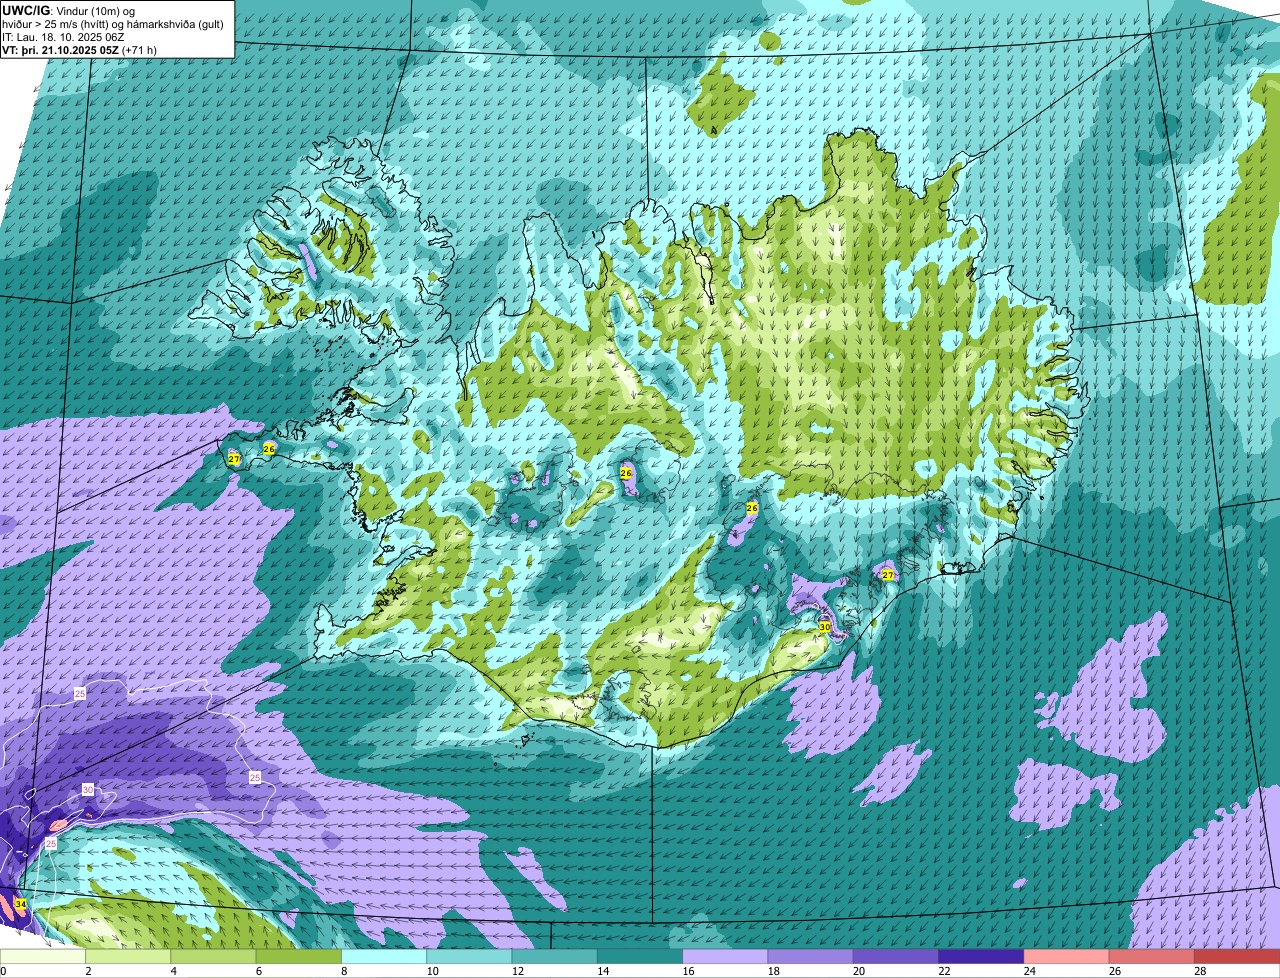Viewport: 1280px width, 978px height.
Task: Select the 20–22 m/s legend swatch
Action: click(x=896, y=956)
